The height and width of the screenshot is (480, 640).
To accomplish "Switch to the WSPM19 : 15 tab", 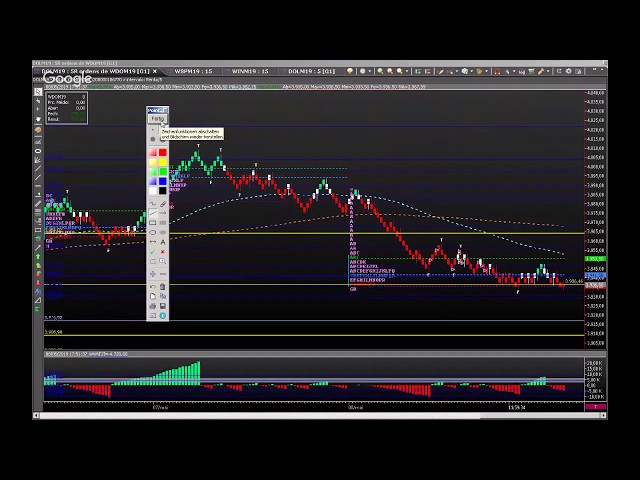I will 190,71.
